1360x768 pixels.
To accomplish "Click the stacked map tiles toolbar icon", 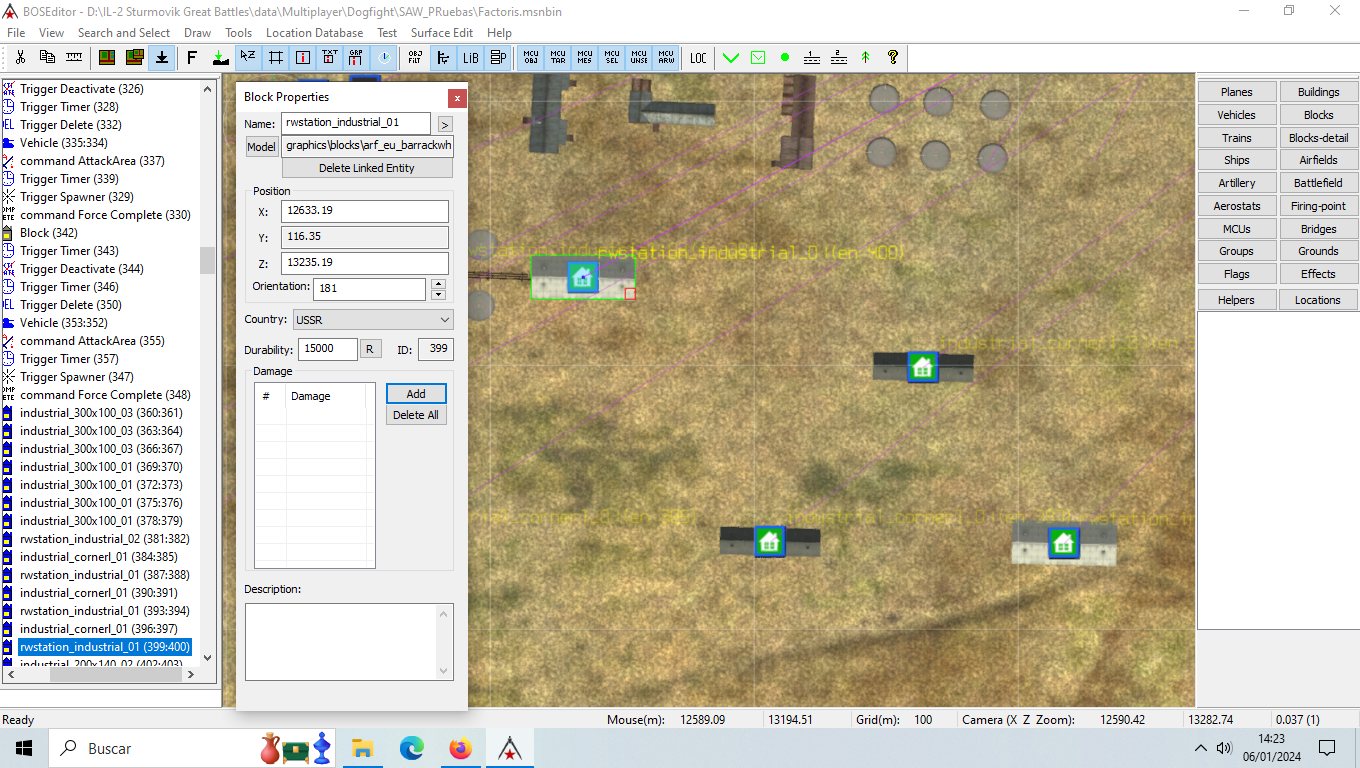I will click(x=134, y=57).
